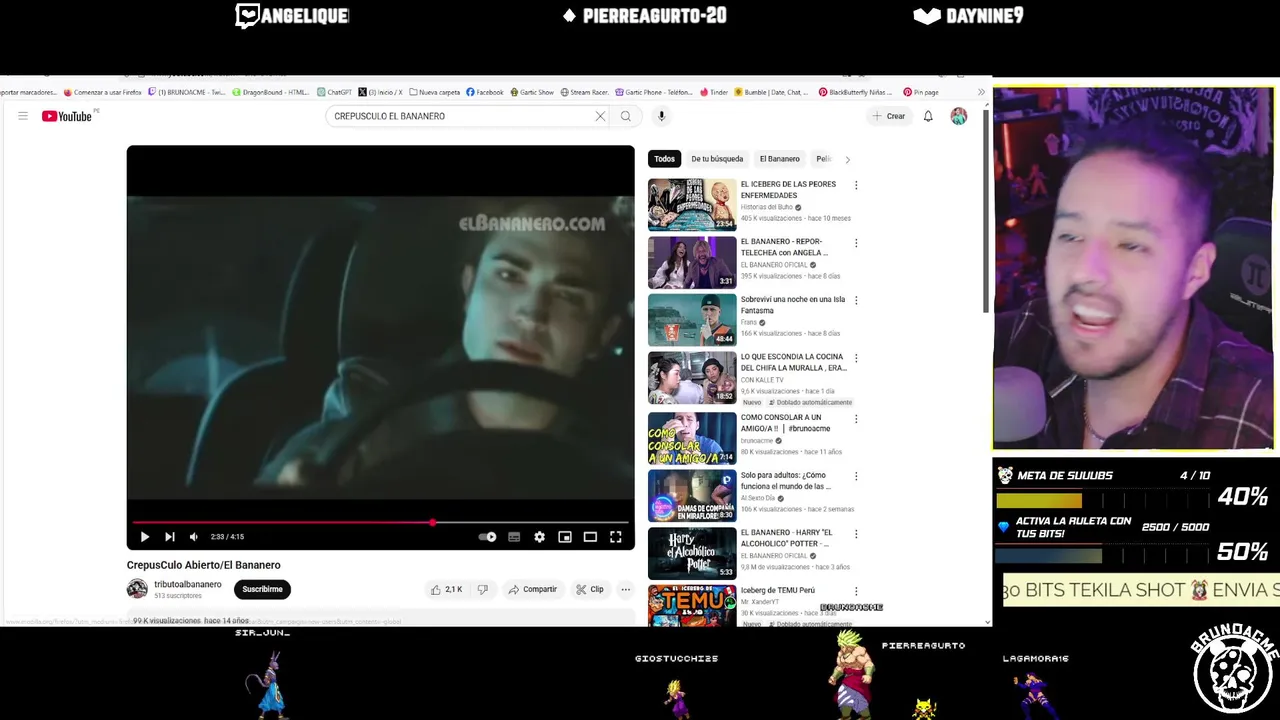
Task: Open options for the HARRY POTTER video
Action: (x=856, y=534)
